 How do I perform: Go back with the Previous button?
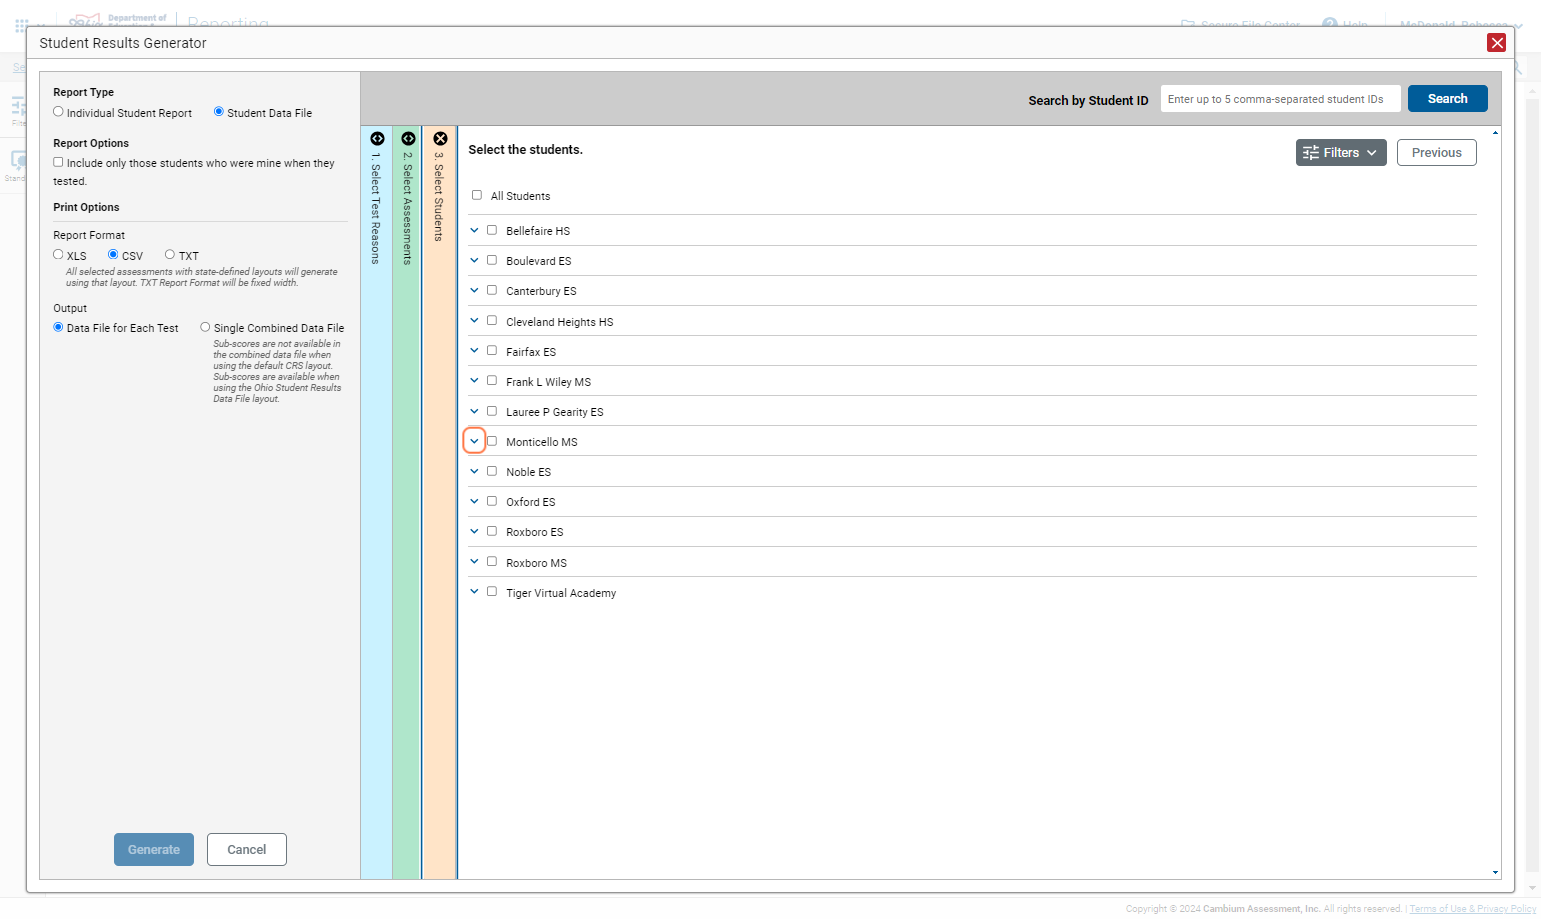pyautogui.click(x=1436, y=153)
